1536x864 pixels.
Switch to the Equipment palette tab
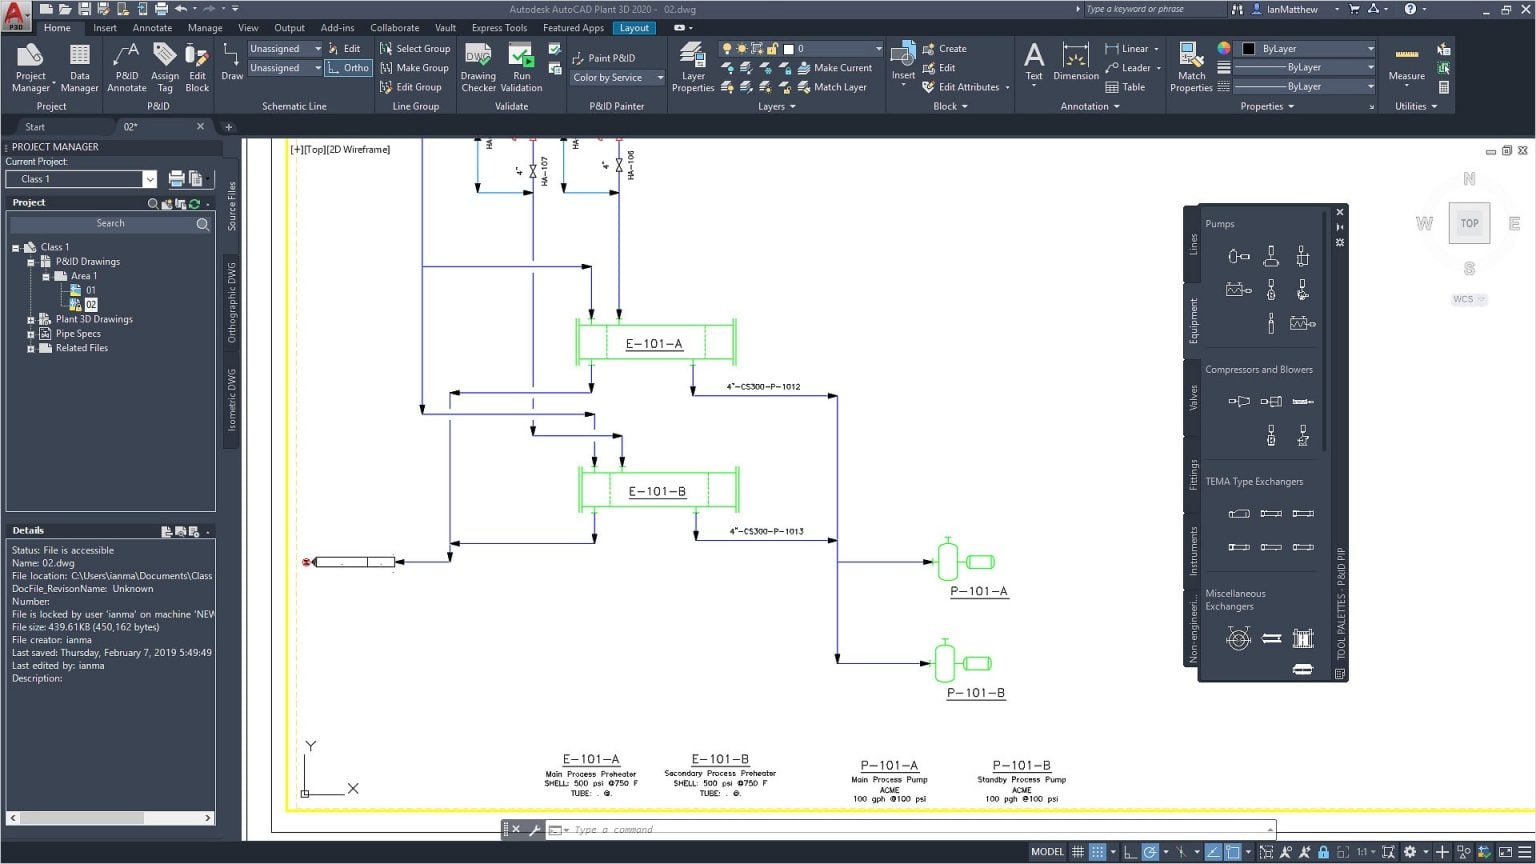tap(1192, 320)
